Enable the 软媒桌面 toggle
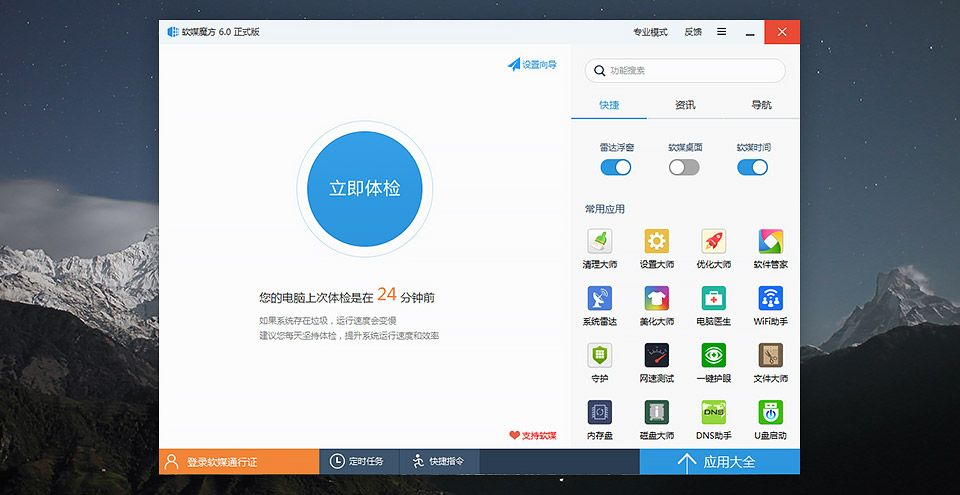Viewport: 960px width, 495px height. [x=684, y=167]
